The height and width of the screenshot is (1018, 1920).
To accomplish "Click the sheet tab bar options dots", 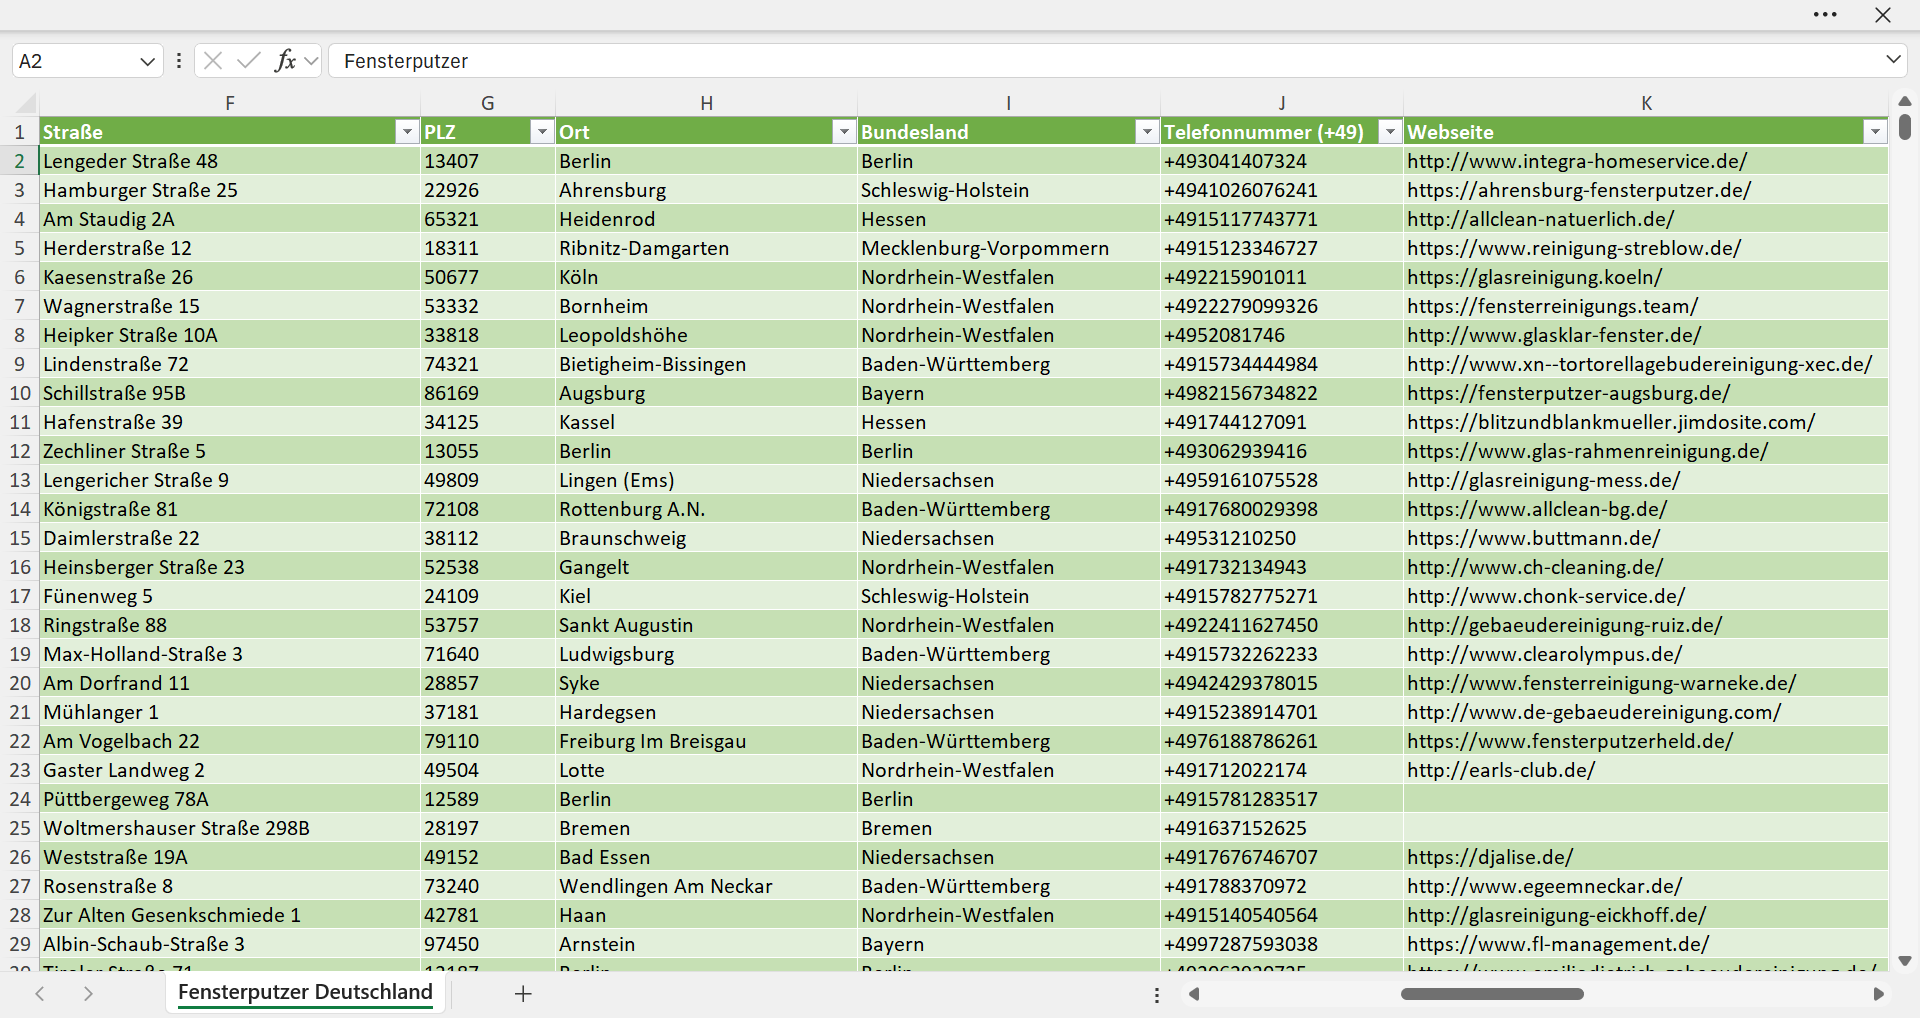I will click(x=1157, y=995).
